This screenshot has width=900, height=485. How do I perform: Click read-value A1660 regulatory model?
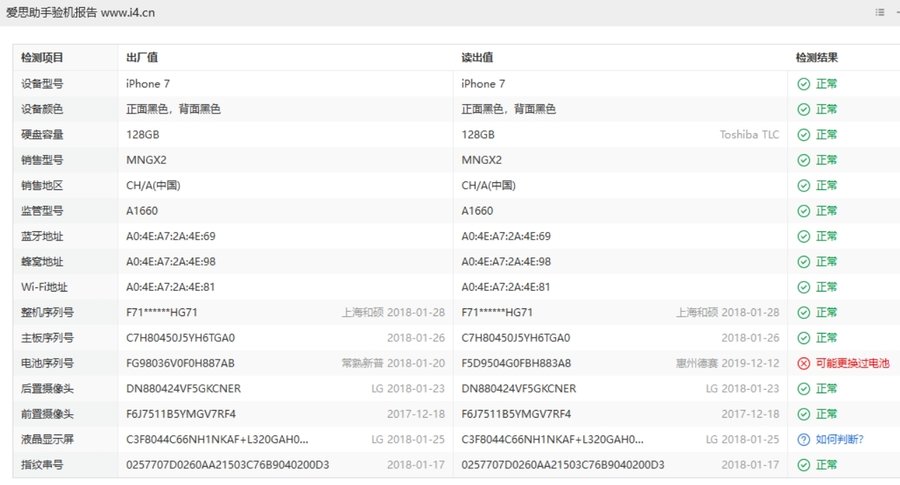coord(477,211)
